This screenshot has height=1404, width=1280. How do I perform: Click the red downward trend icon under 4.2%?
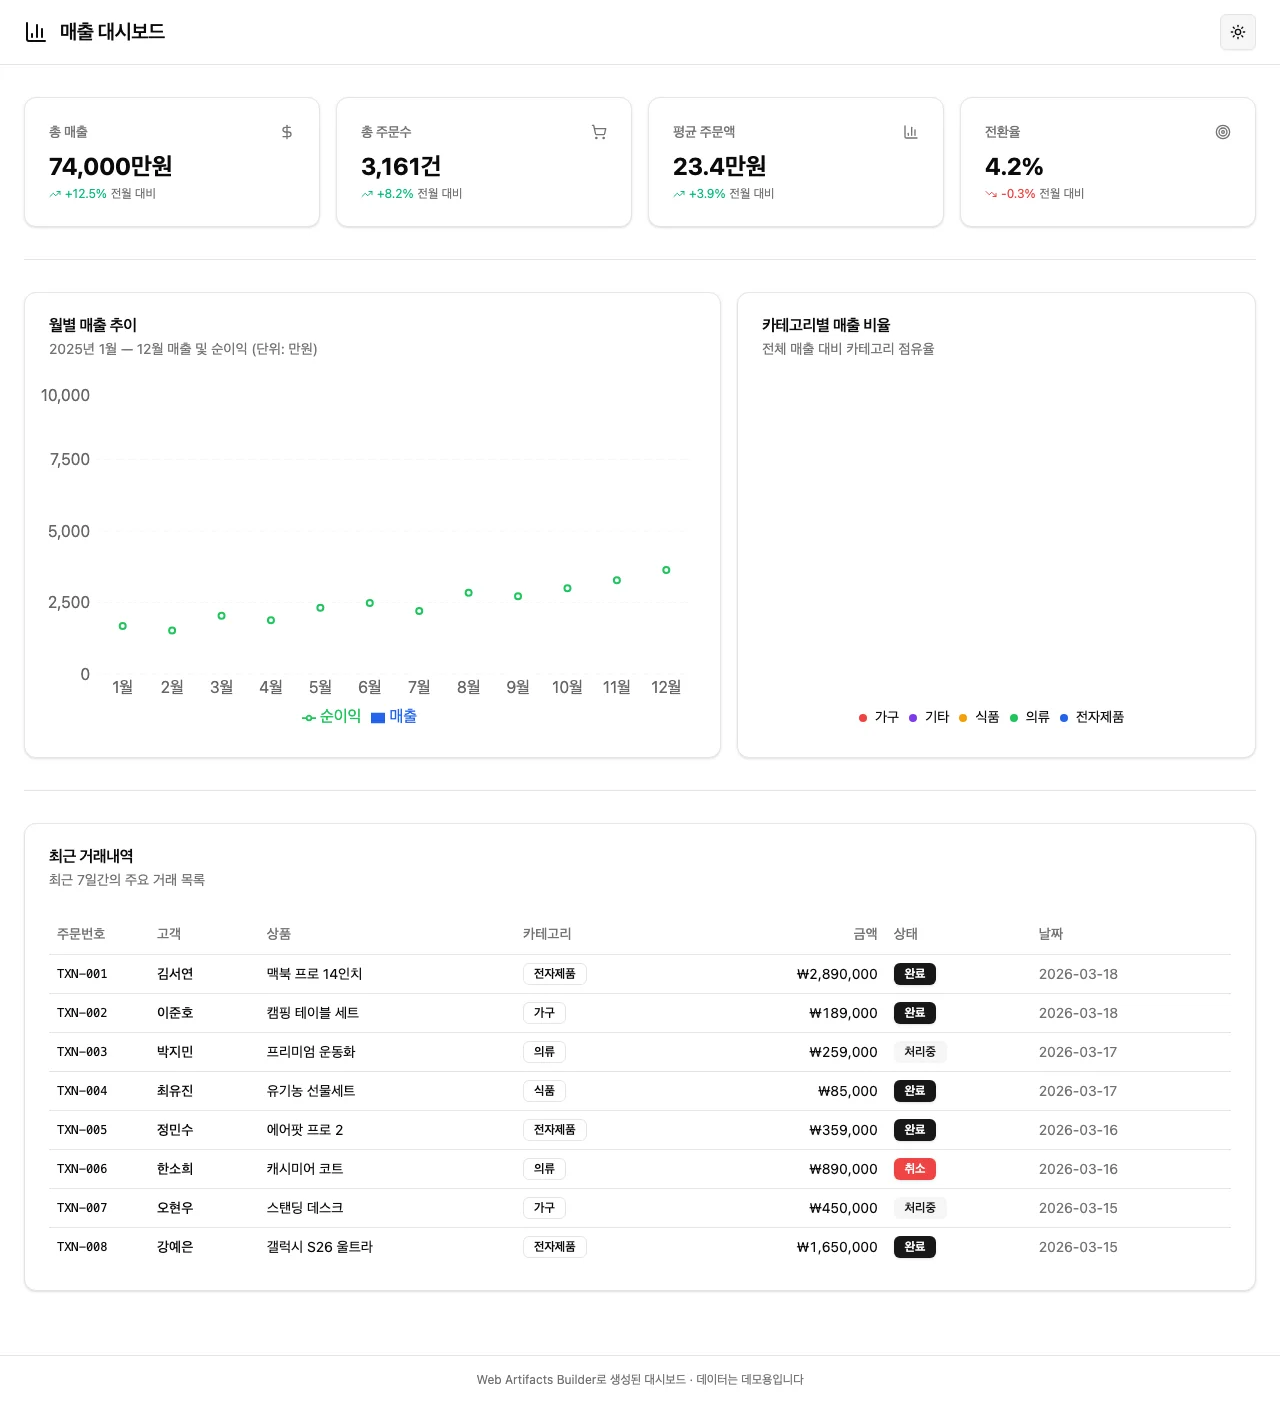(991, 194)
